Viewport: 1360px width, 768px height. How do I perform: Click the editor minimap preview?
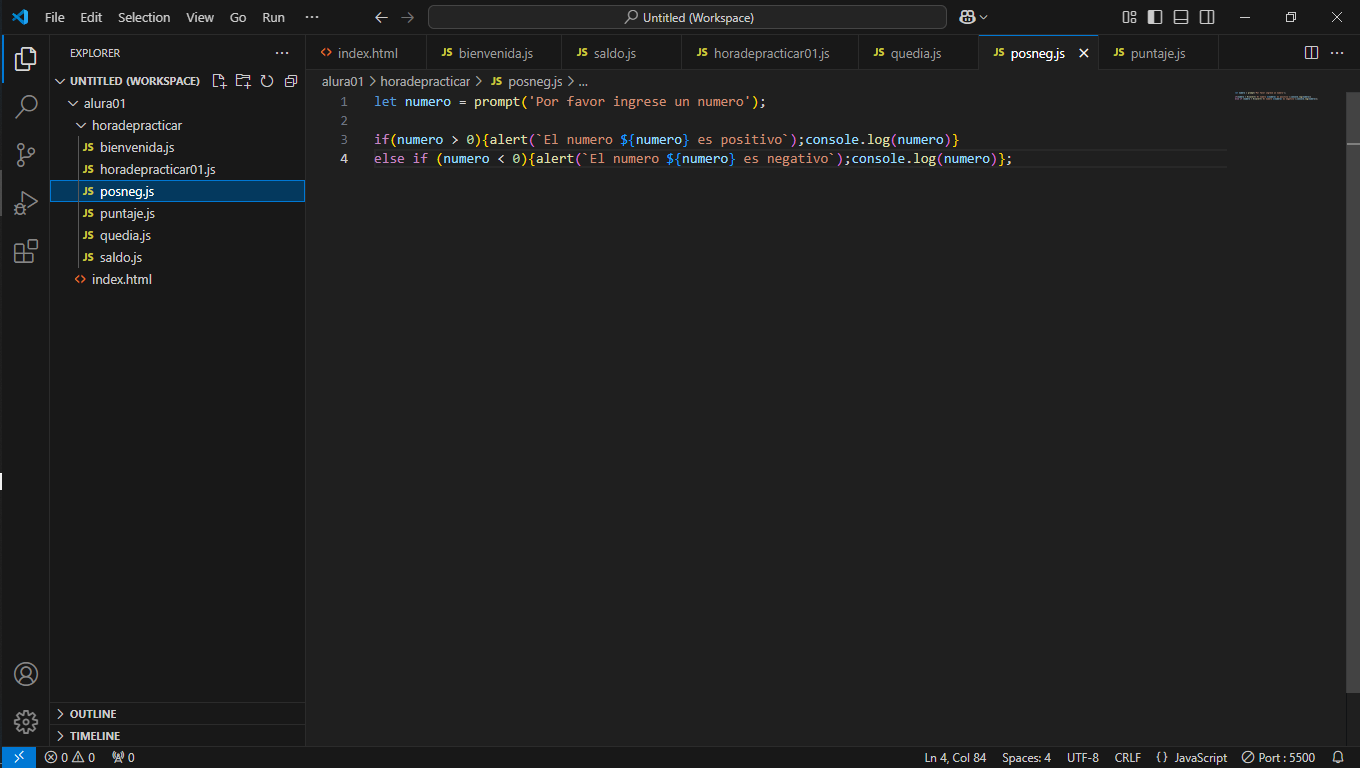[x=1276, y=97]
